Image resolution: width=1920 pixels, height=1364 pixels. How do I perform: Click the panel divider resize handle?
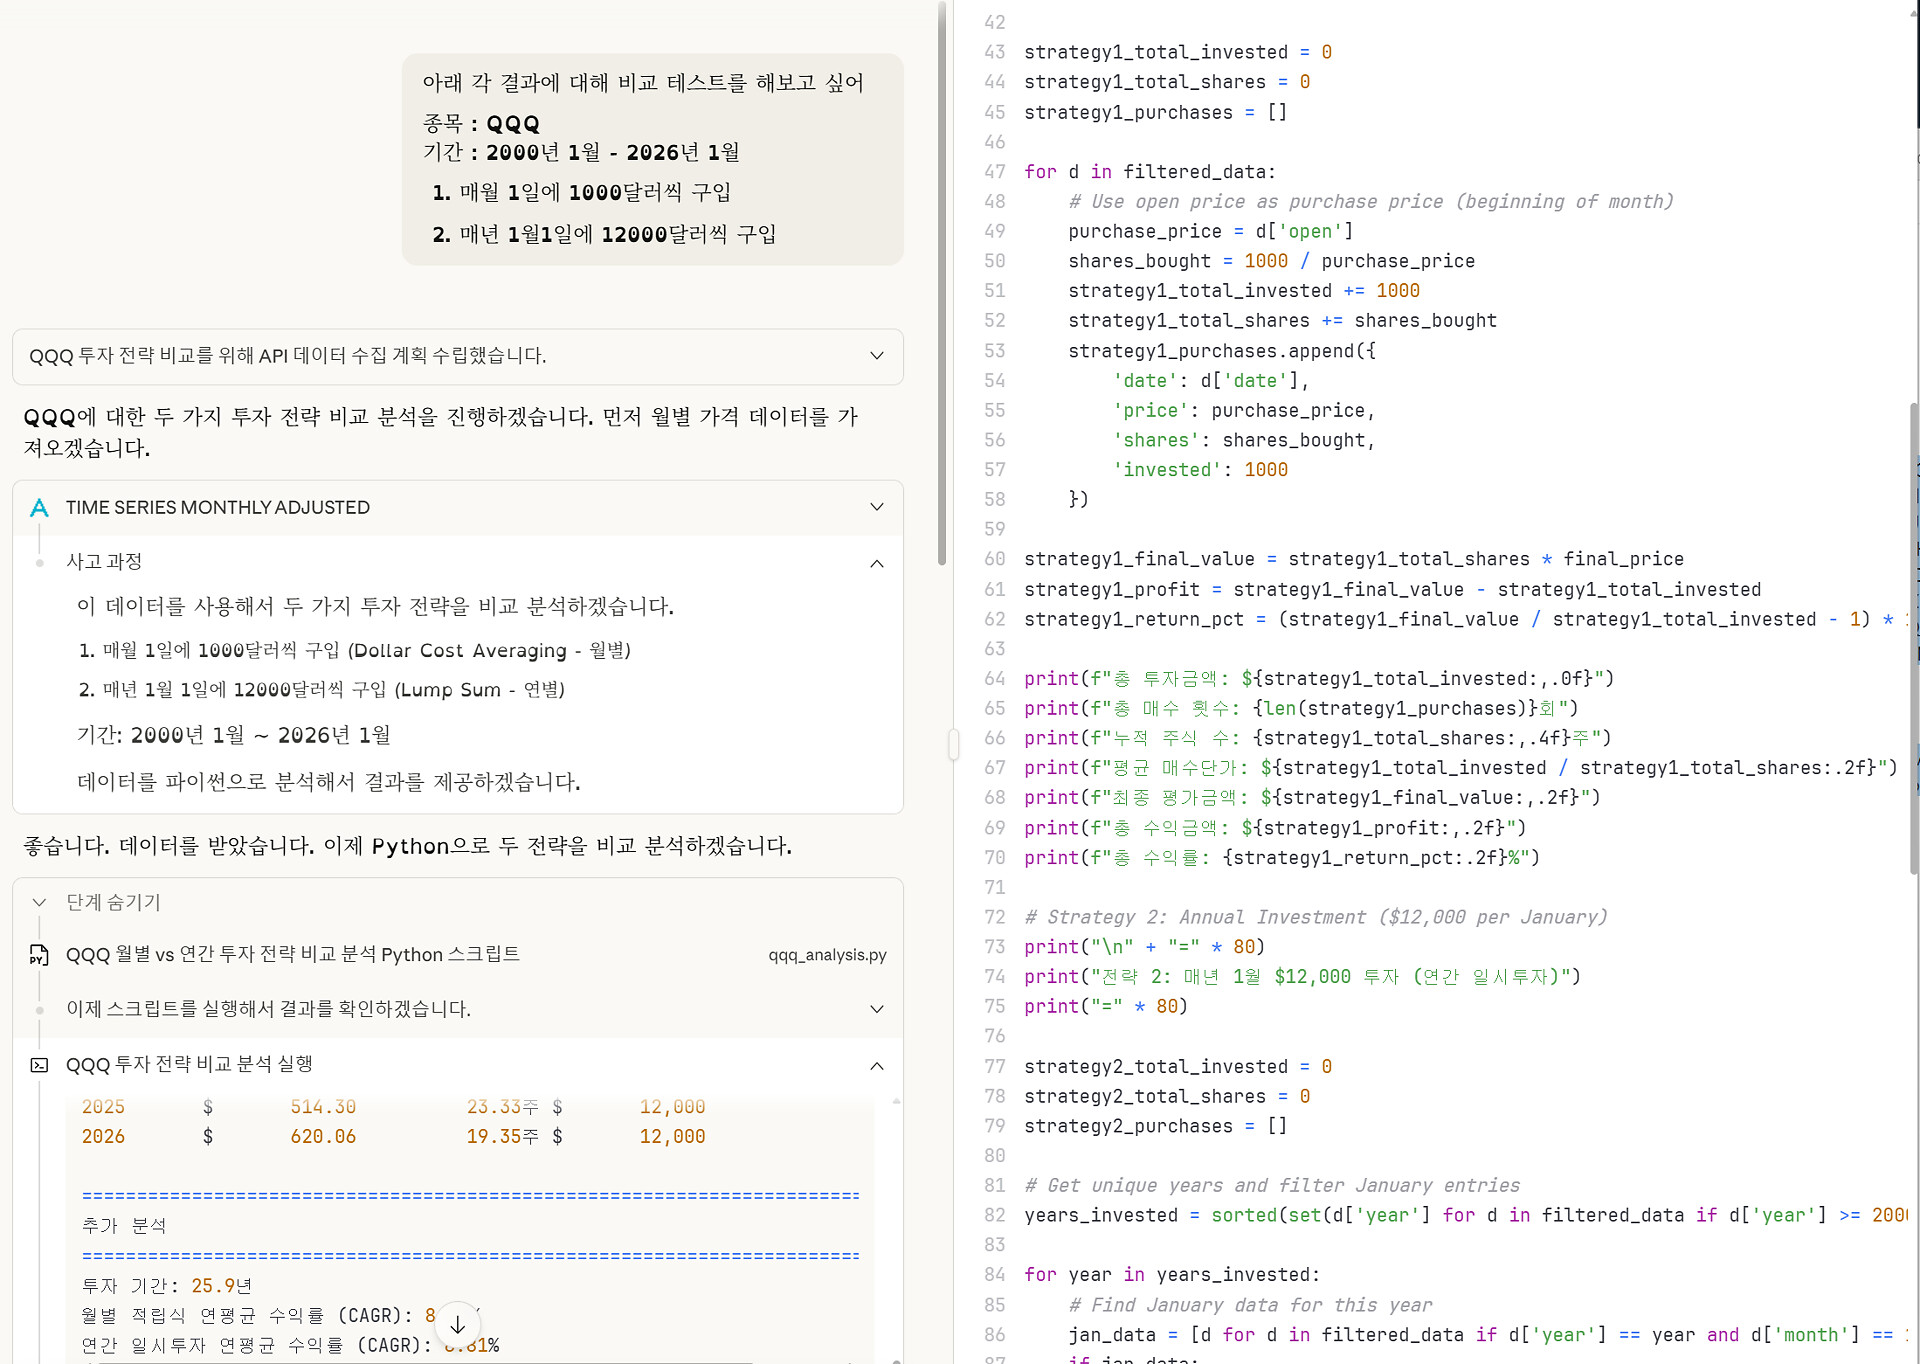coord(953,744)
